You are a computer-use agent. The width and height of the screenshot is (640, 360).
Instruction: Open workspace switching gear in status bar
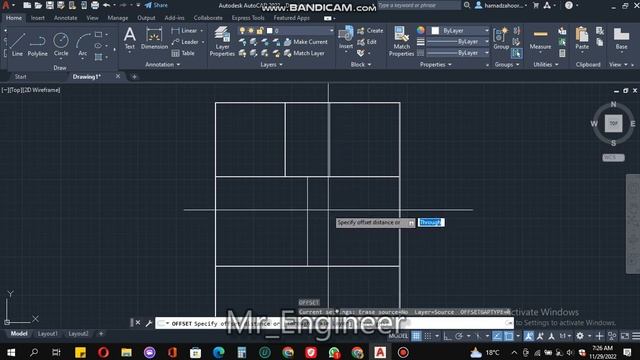point(580,336)
